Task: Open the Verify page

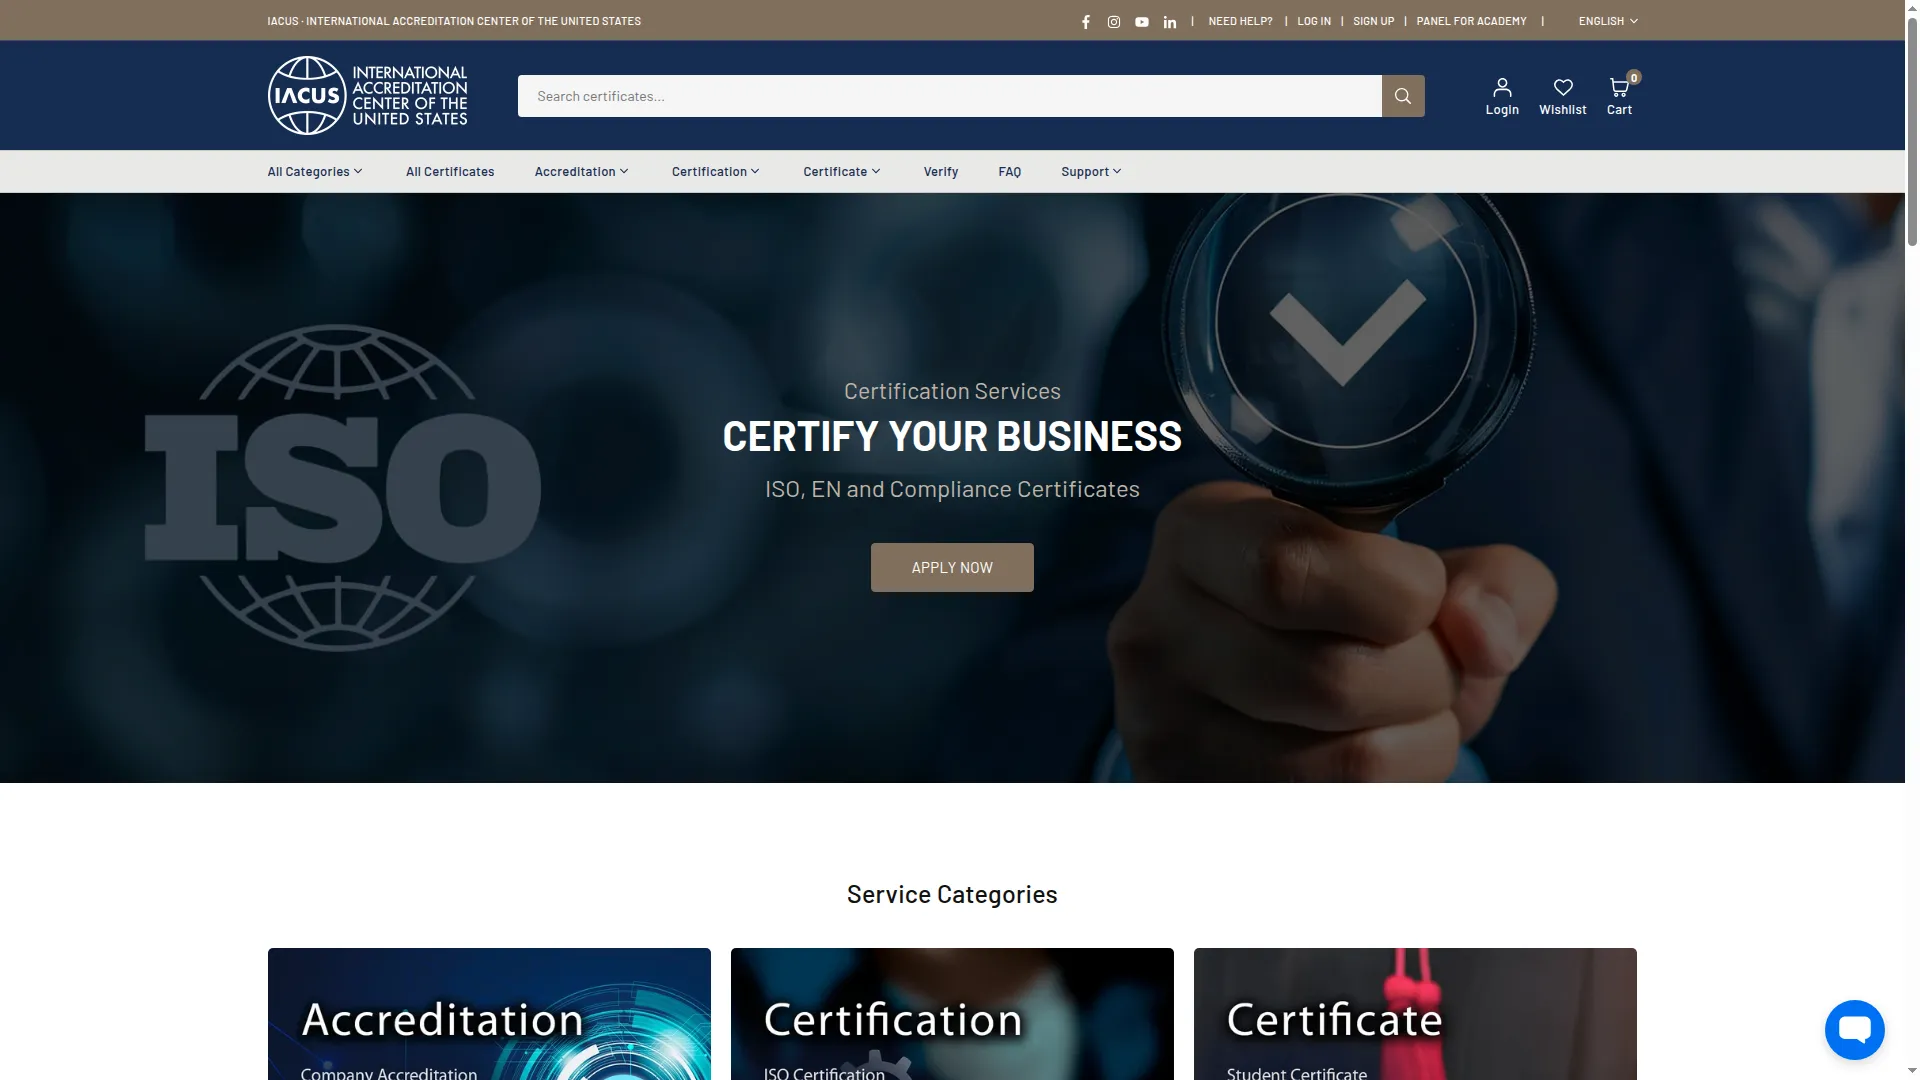Action: click(941, 172)
